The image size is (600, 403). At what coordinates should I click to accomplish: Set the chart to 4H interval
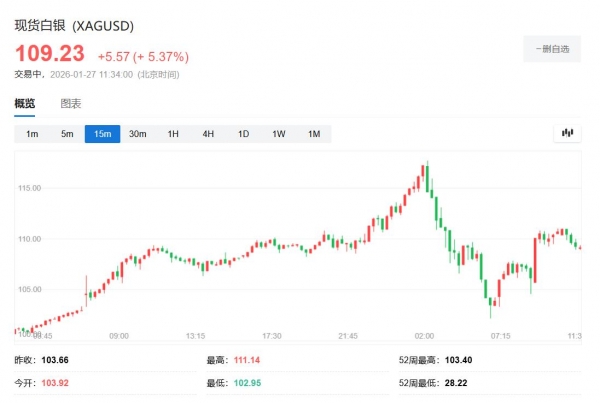208,134
